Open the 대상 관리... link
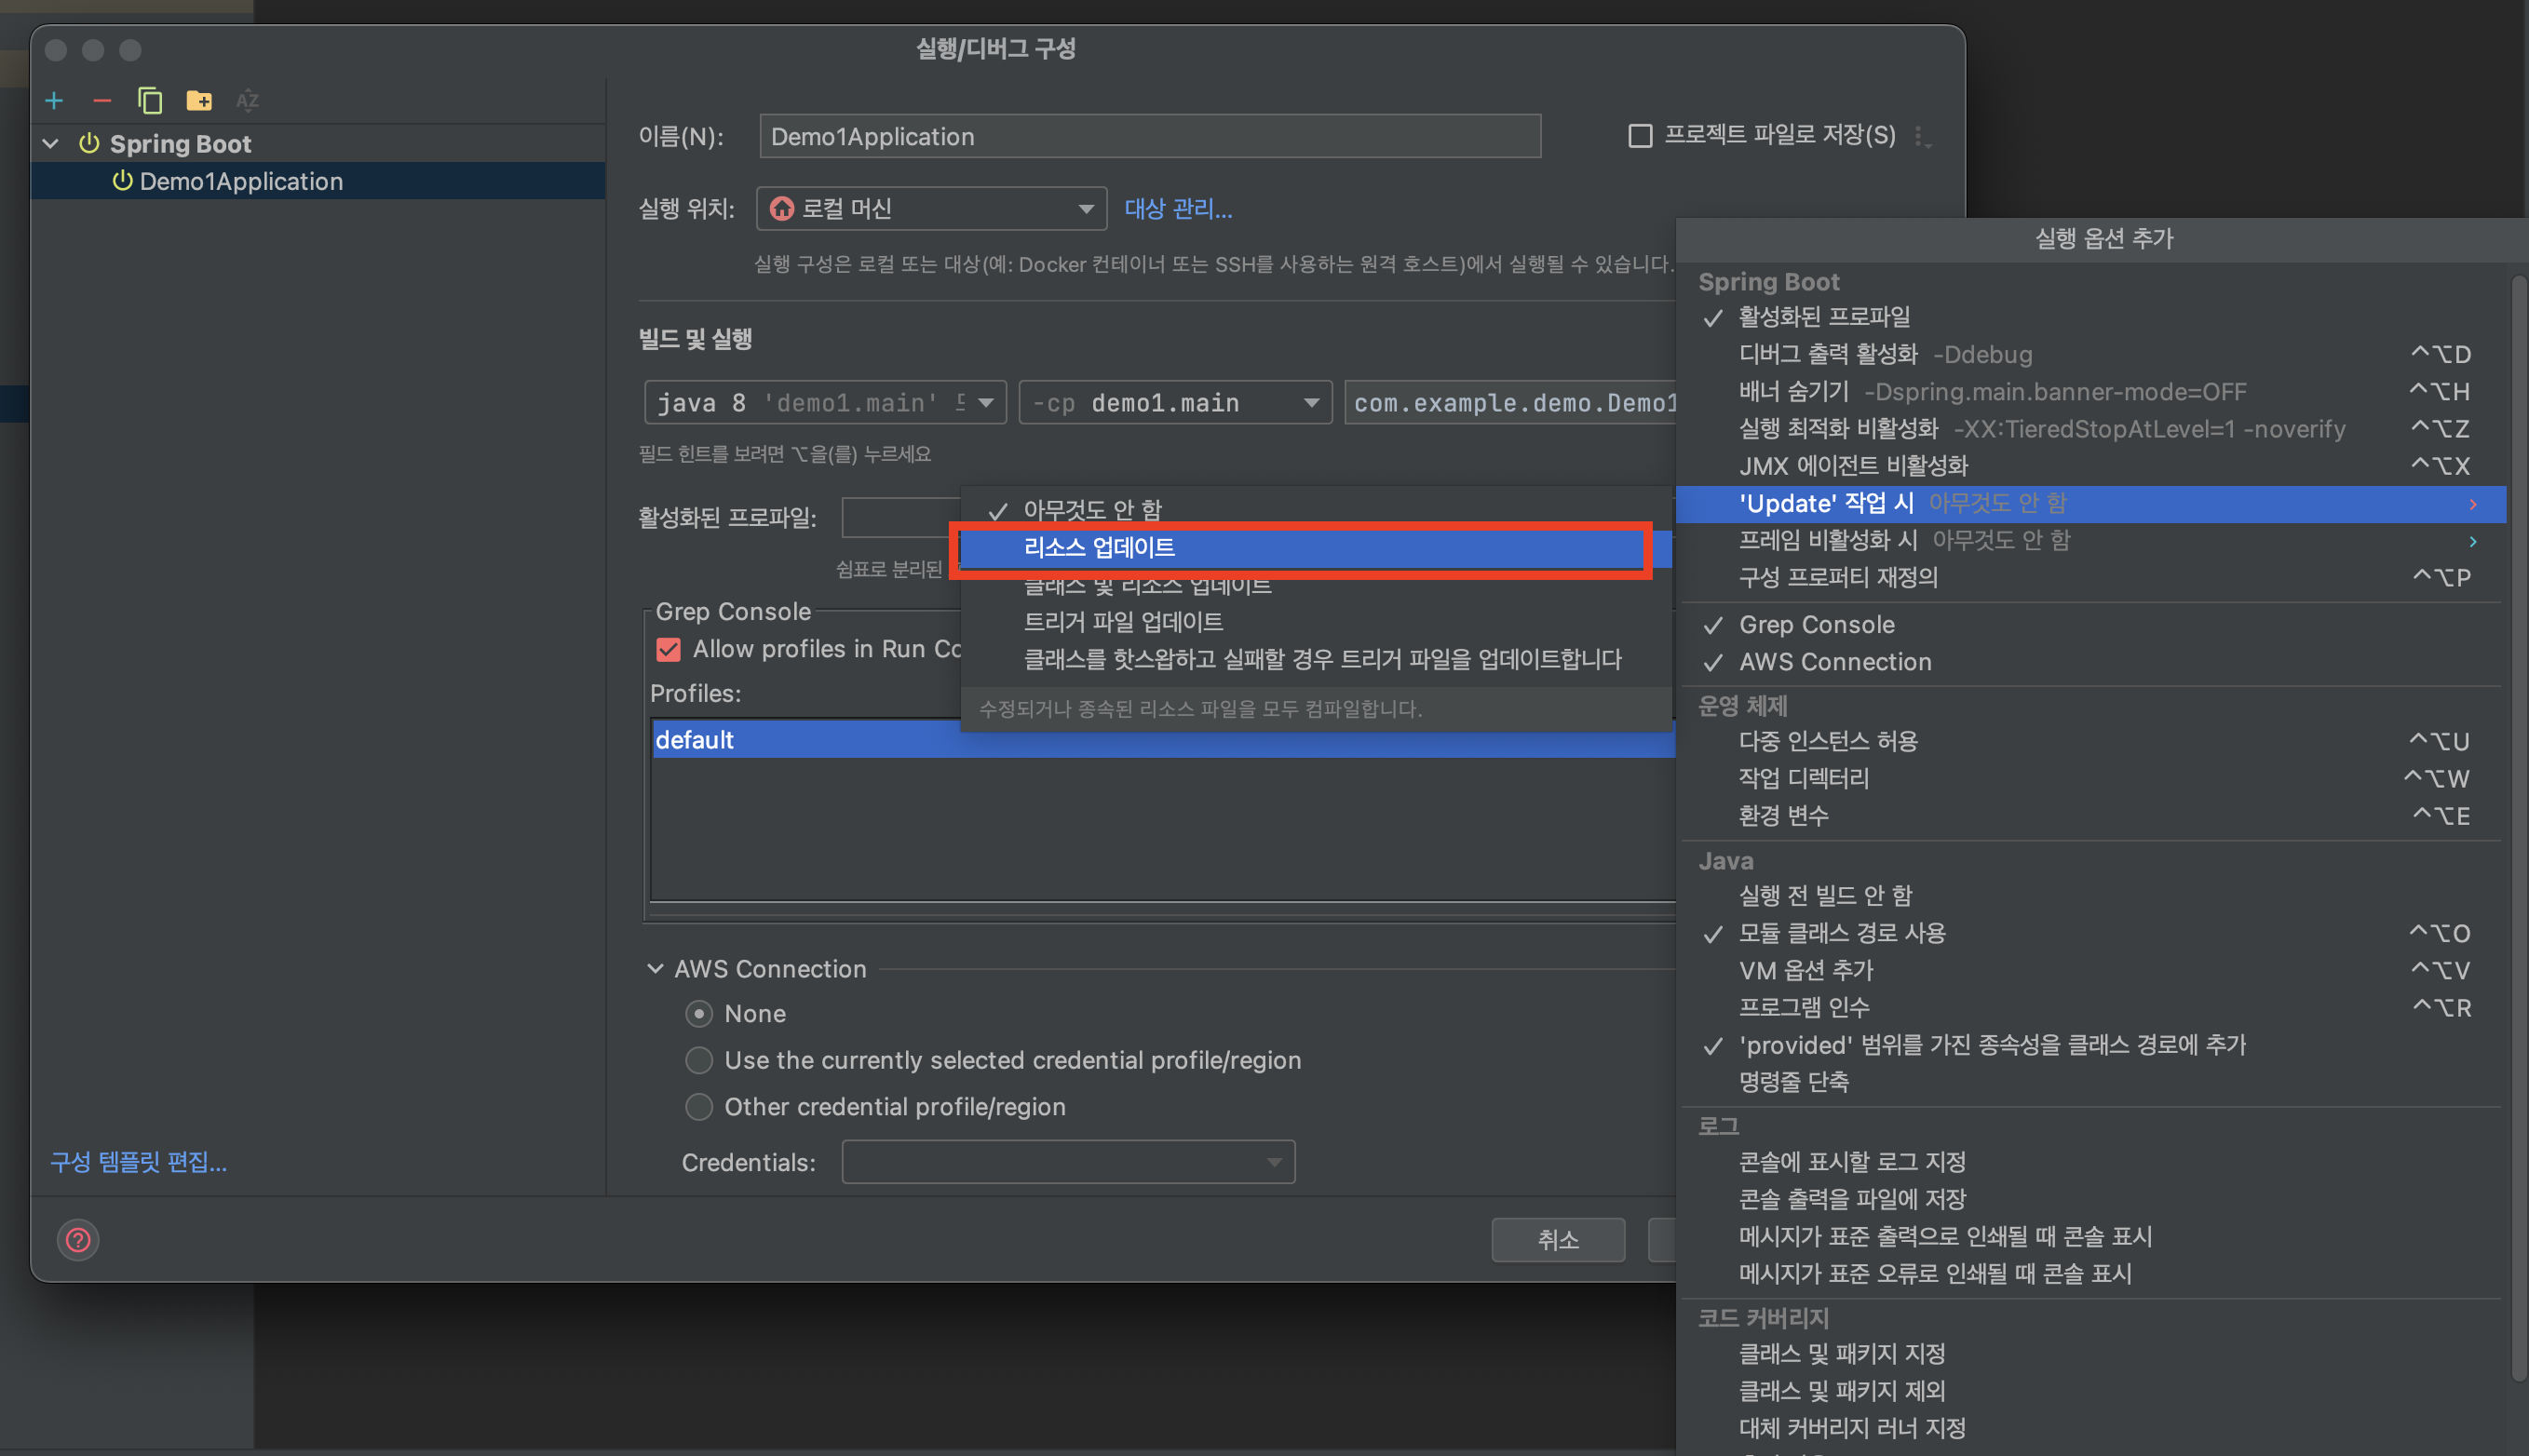 click(x=1177, y=209)
